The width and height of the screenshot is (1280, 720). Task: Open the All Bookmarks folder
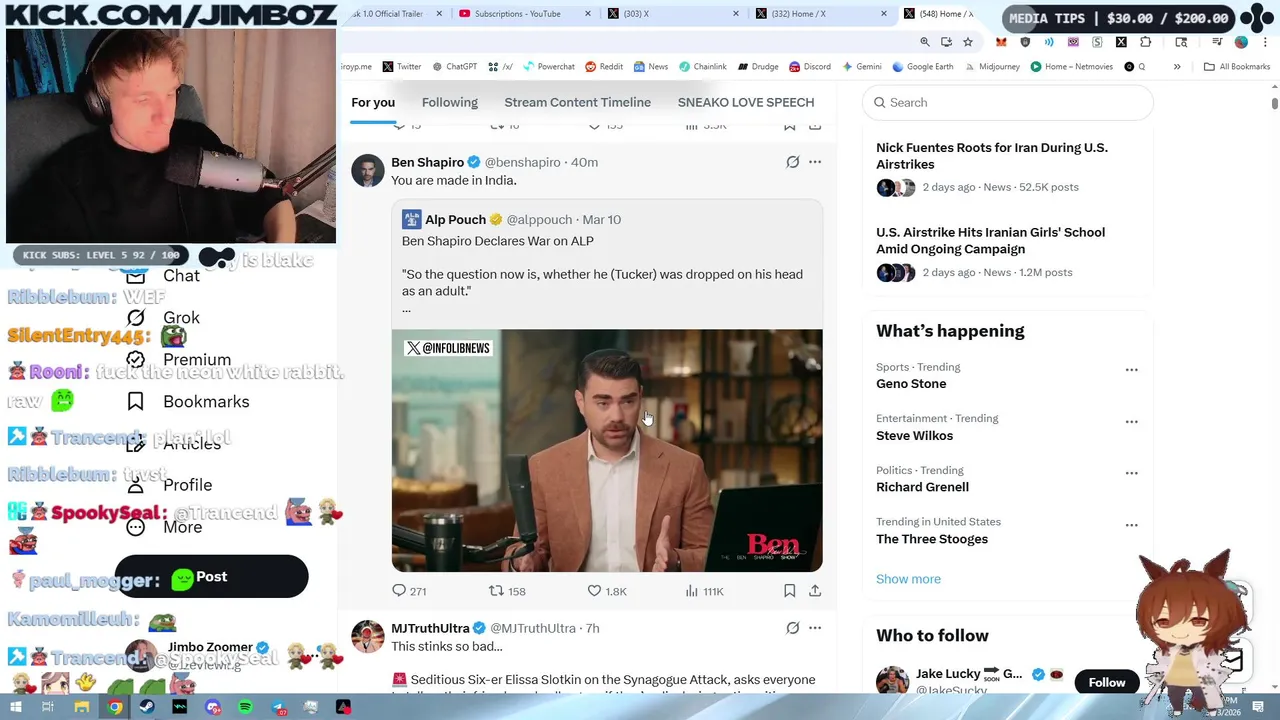[1237, 67]
